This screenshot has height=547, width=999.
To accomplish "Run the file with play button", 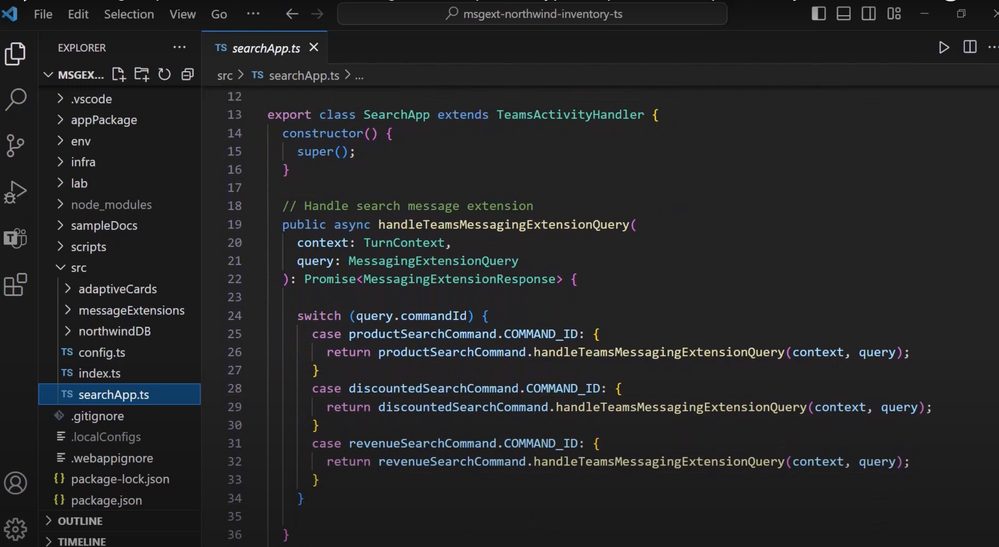I will 943,48.
